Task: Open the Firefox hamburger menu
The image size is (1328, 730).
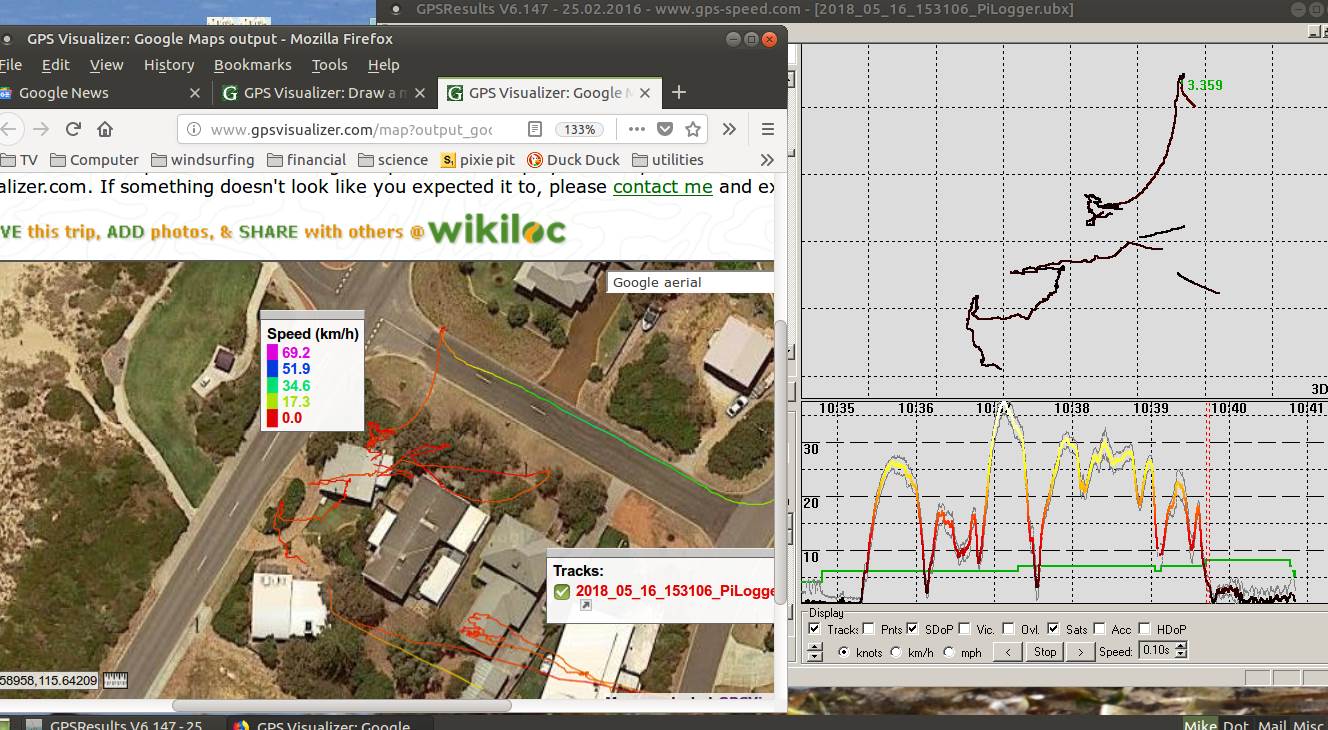Action: 768,129
